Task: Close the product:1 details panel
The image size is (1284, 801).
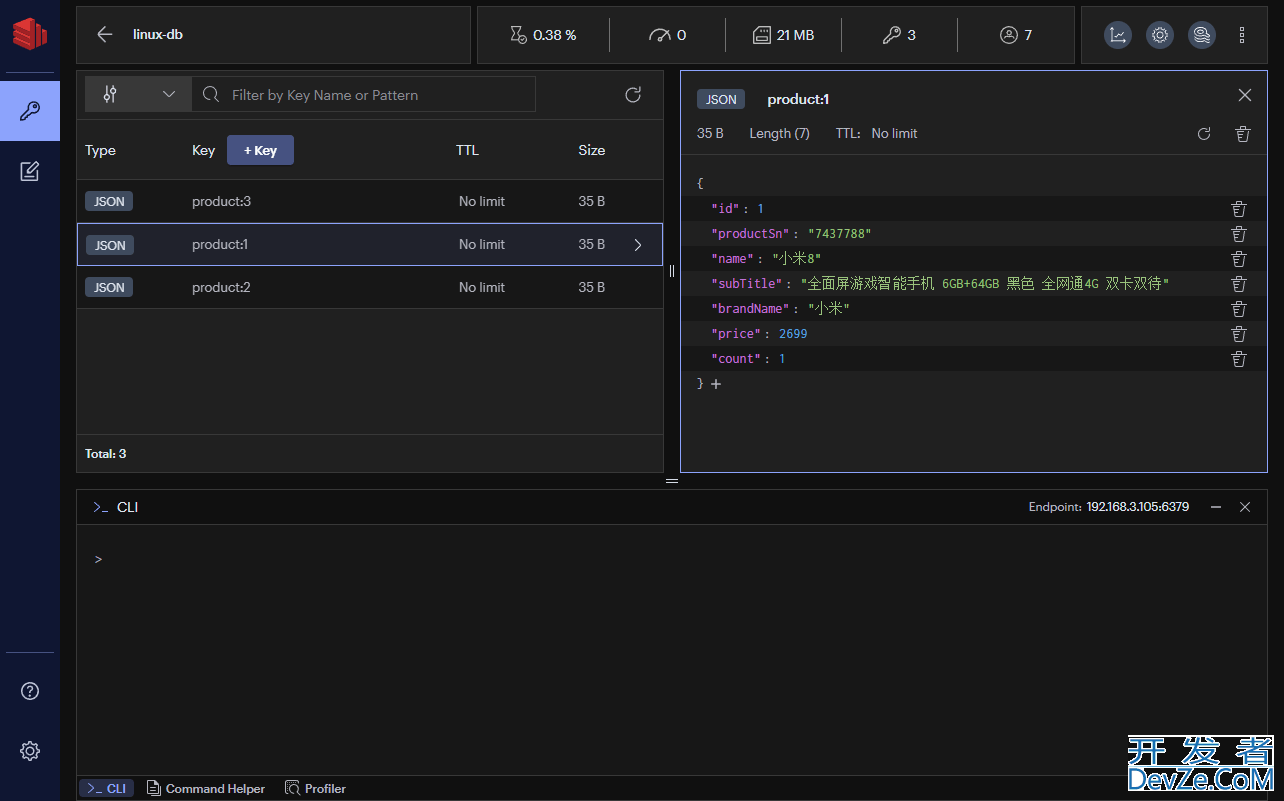Action: click(1245, 95)
